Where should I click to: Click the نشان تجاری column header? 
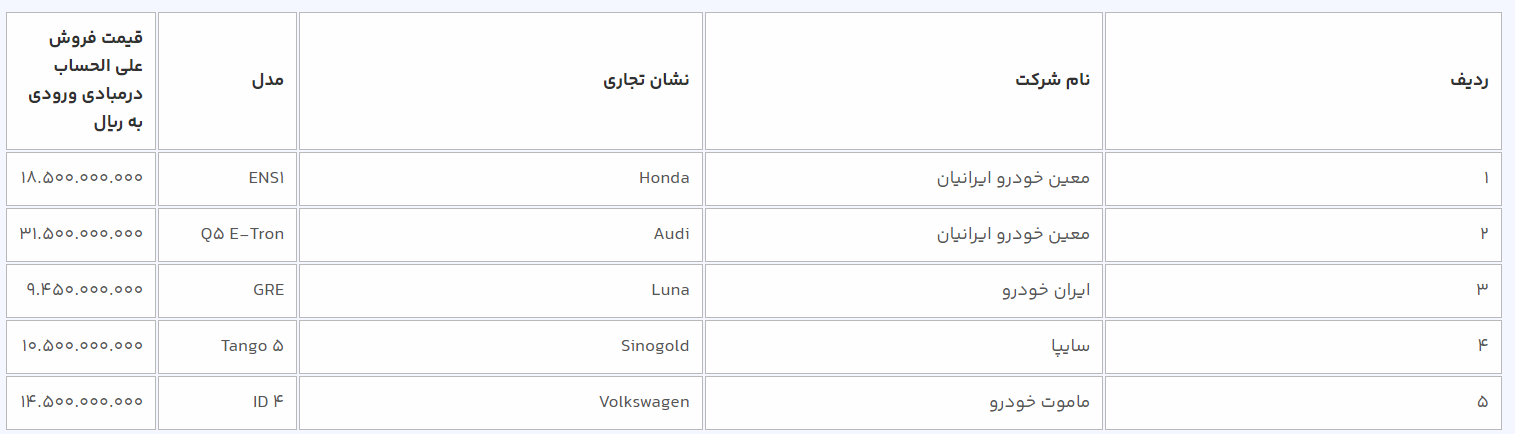coord(646,80)
